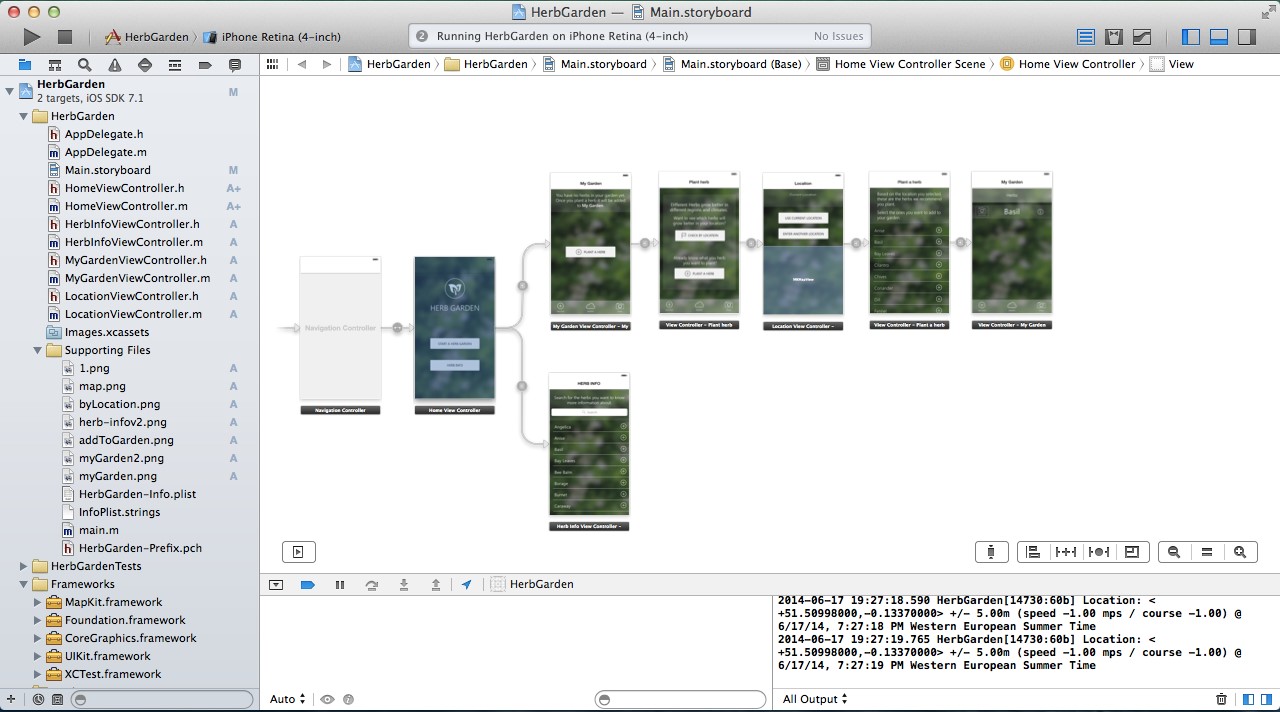
Task: Open the version editor
Action: pos(1141,37)
